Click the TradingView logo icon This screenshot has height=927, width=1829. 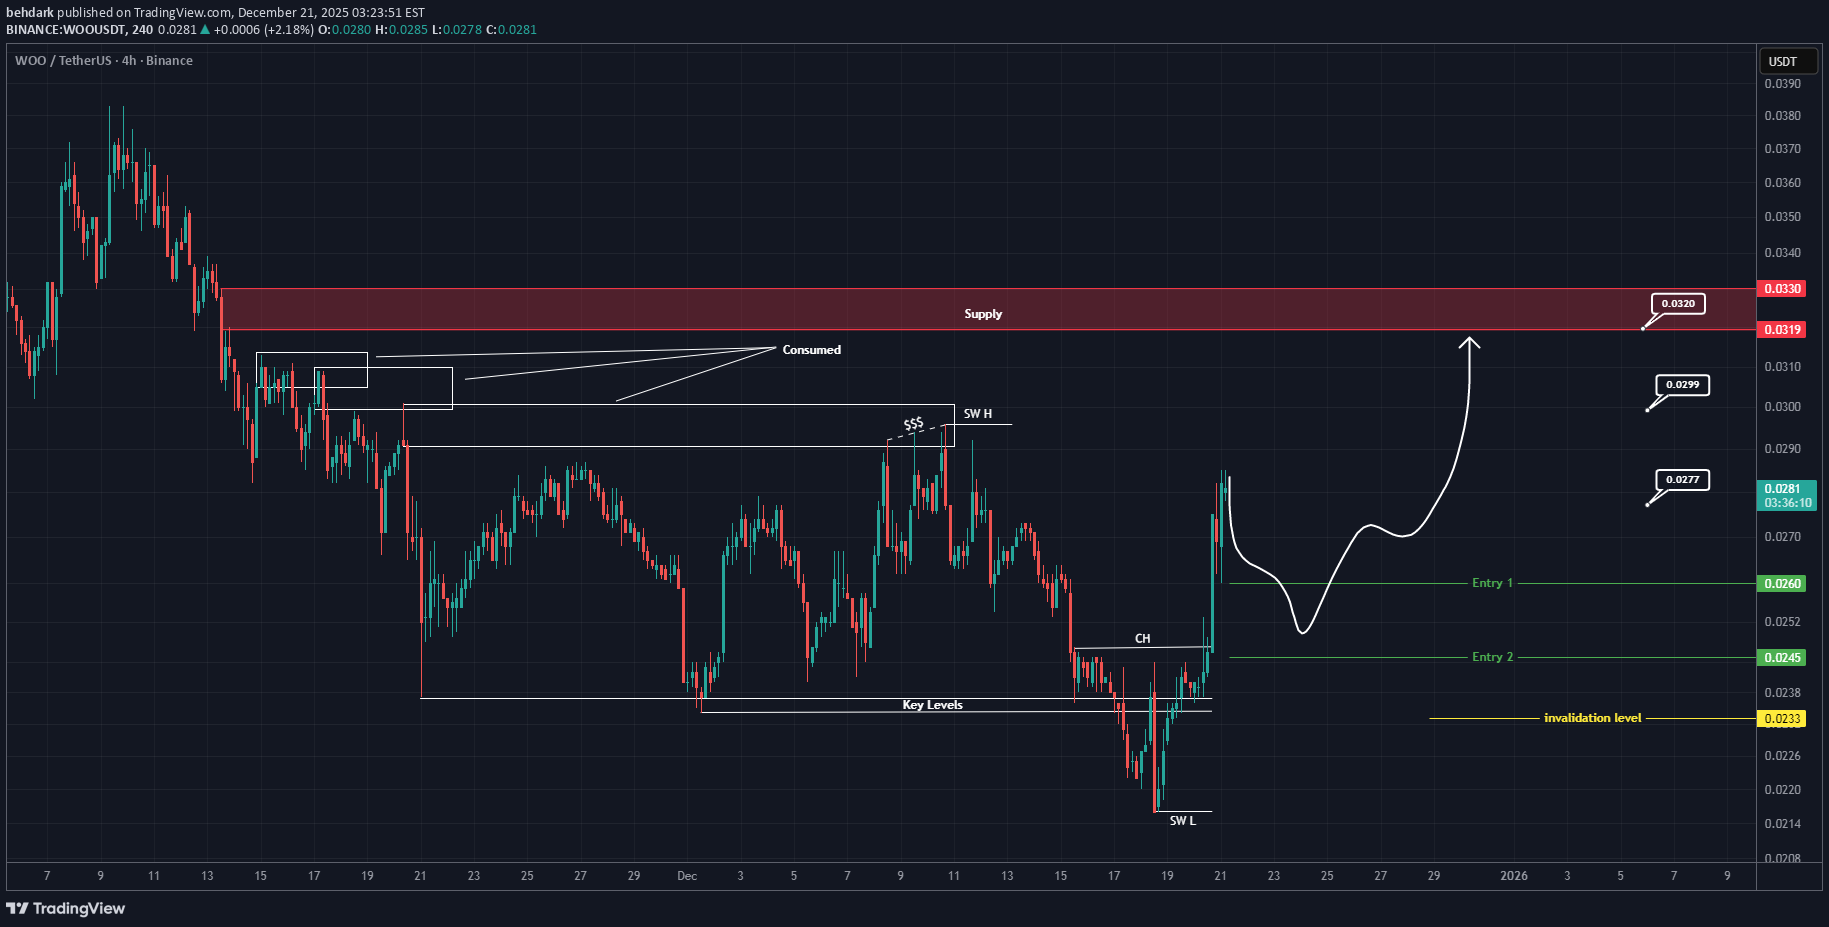click(17, 908)
